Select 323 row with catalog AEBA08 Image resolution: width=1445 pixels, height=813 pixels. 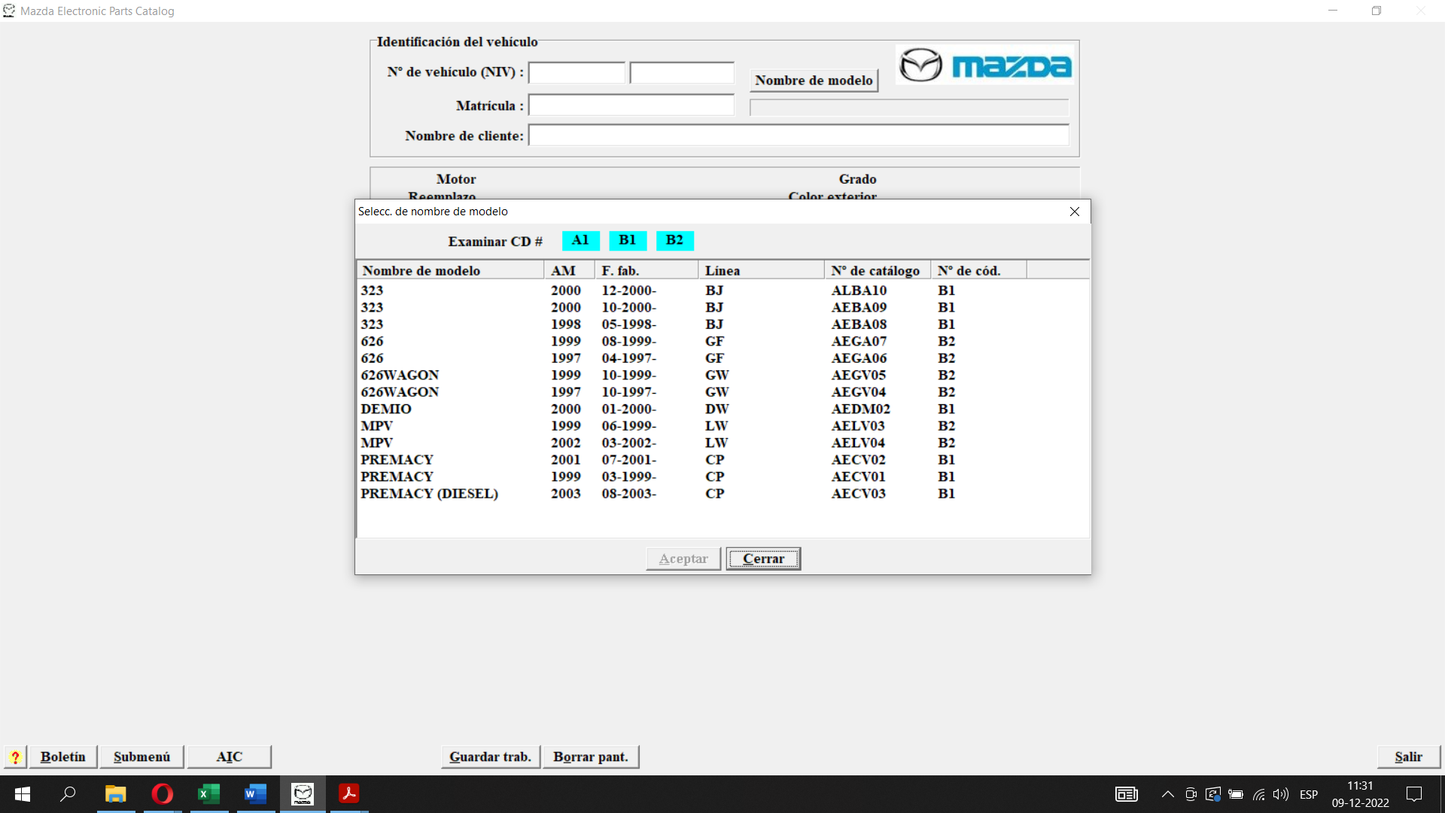point(722,325)
